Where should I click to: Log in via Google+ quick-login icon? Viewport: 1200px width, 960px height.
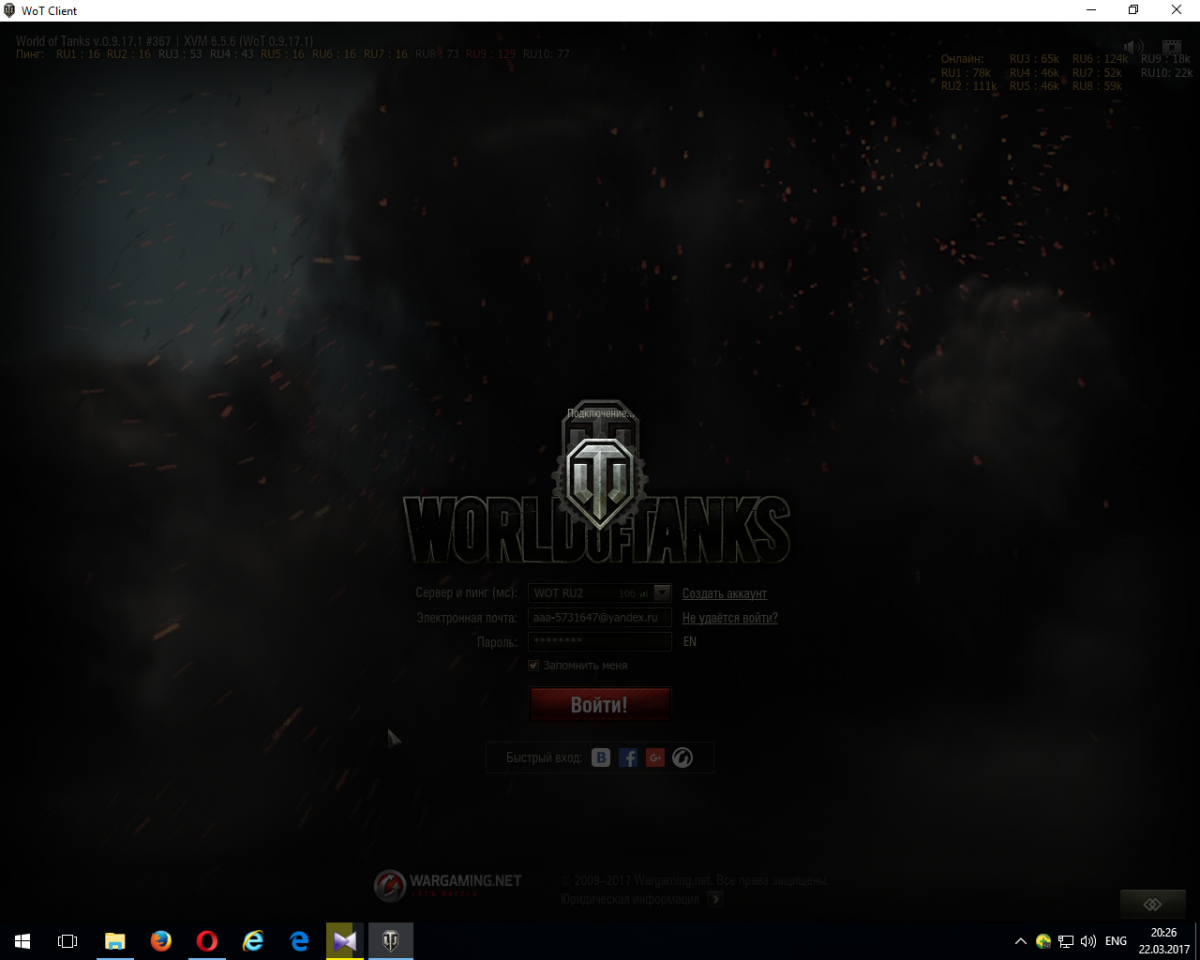pyautogui.click(x=655, y=758)
